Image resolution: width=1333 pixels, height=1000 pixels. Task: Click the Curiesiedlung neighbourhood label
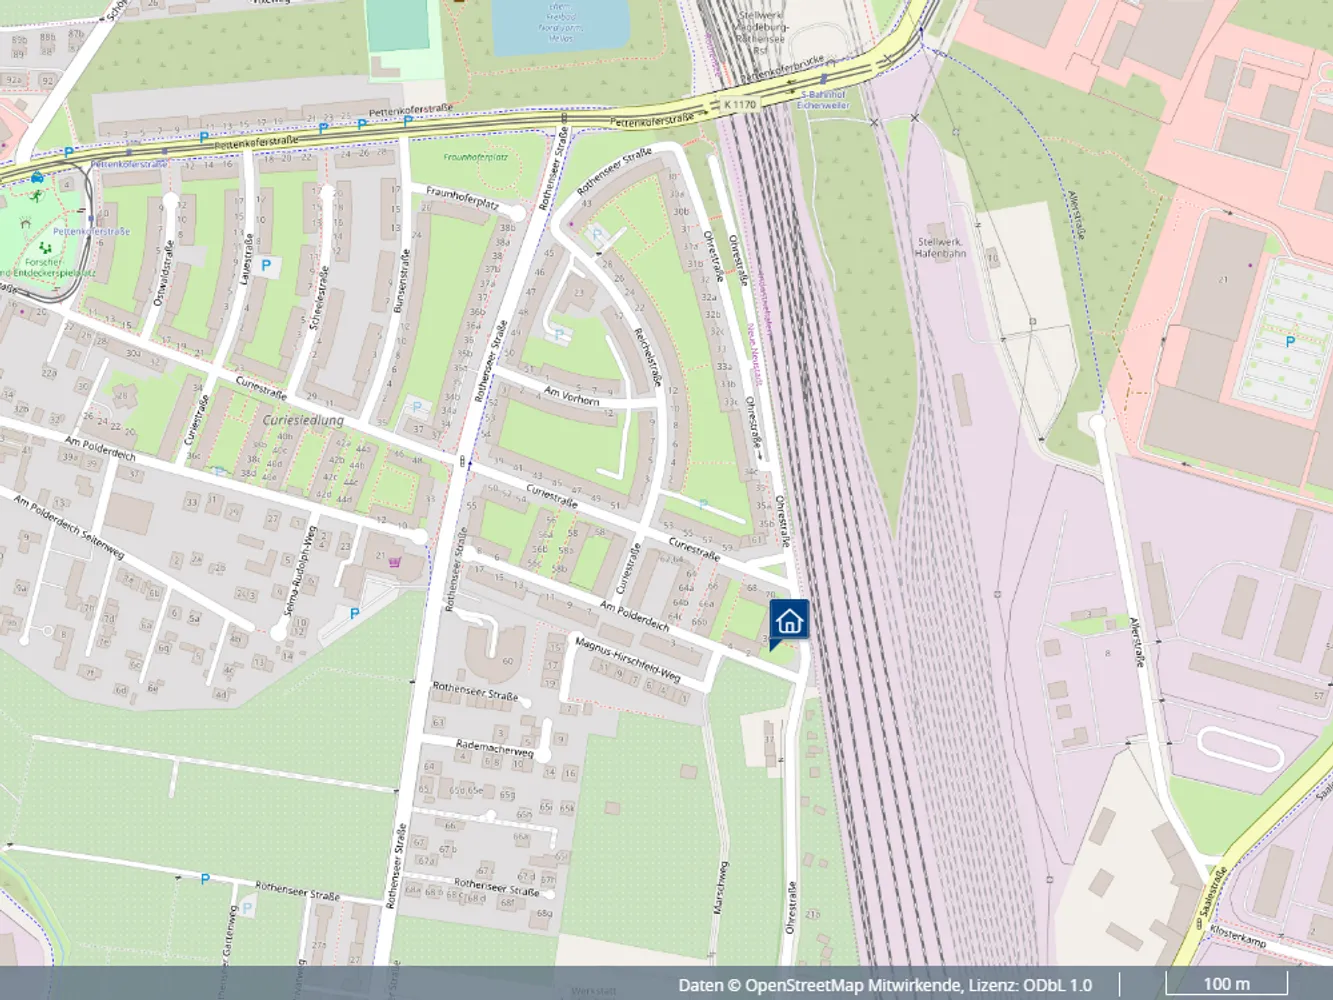point(303,420)
